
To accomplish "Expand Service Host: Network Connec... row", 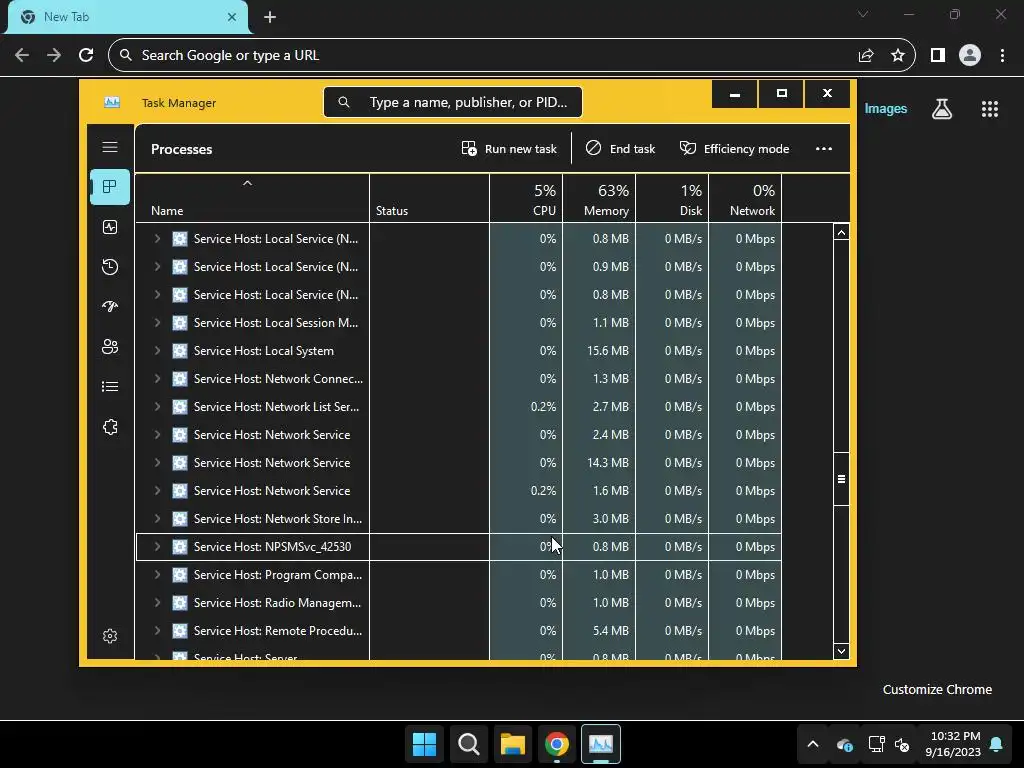I will pyautogui.click(x=157, y=379).
